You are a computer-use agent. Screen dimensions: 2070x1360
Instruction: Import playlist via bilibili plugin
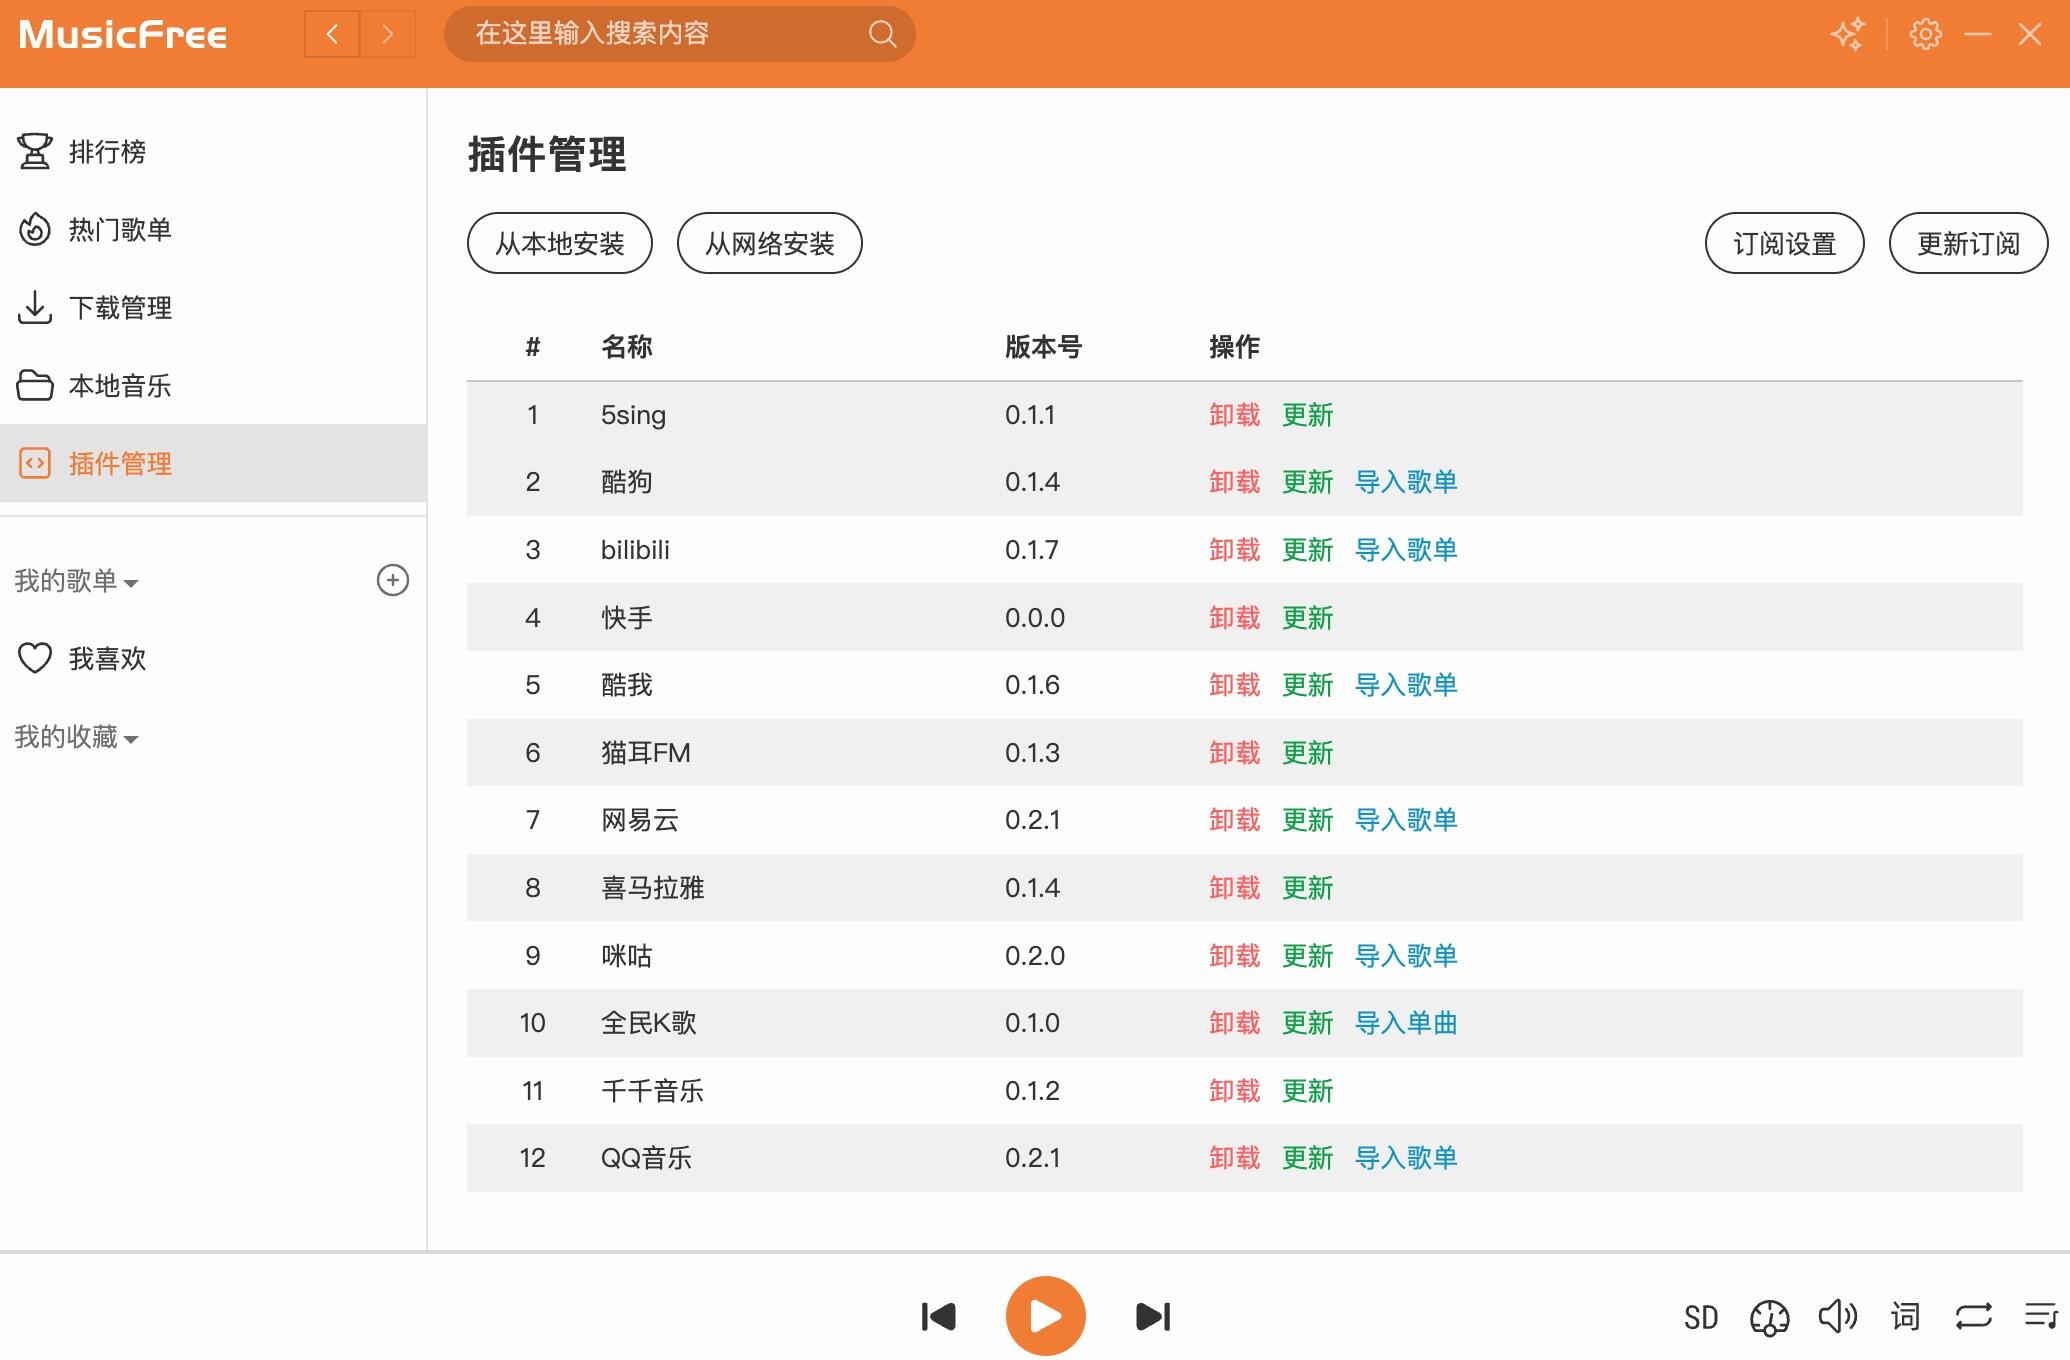1406,550
